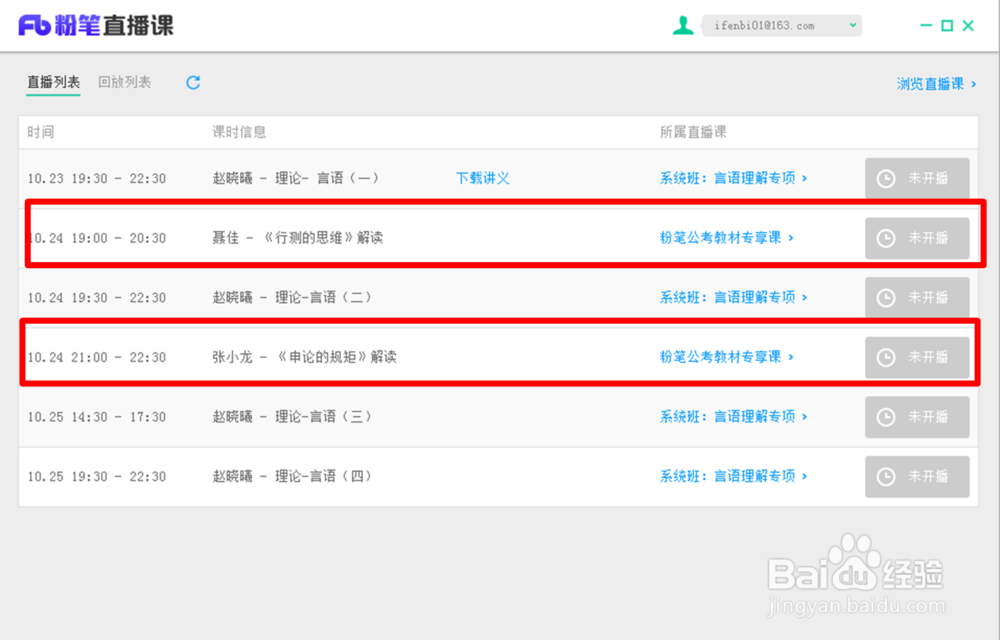Open 系统班：言语理解专项 from the first row

click(728, 178)
